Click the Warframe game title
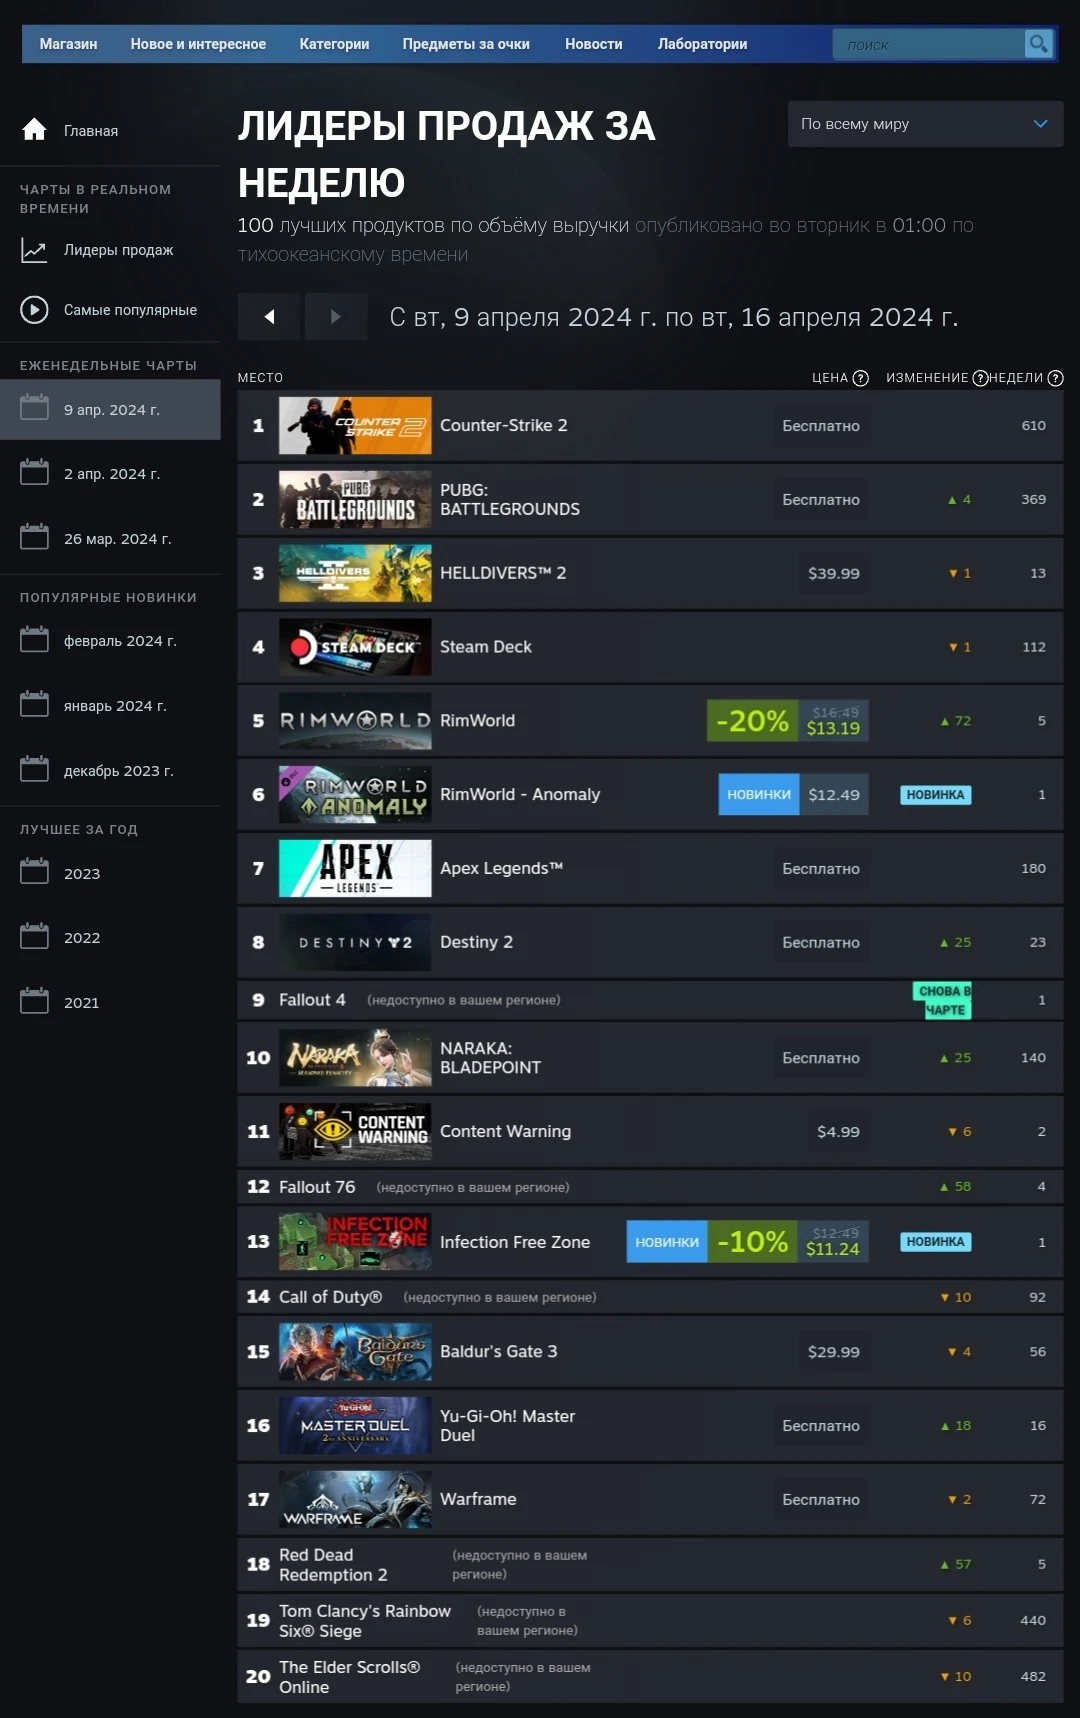Screen dimensions: 1080x1718 478,1499
